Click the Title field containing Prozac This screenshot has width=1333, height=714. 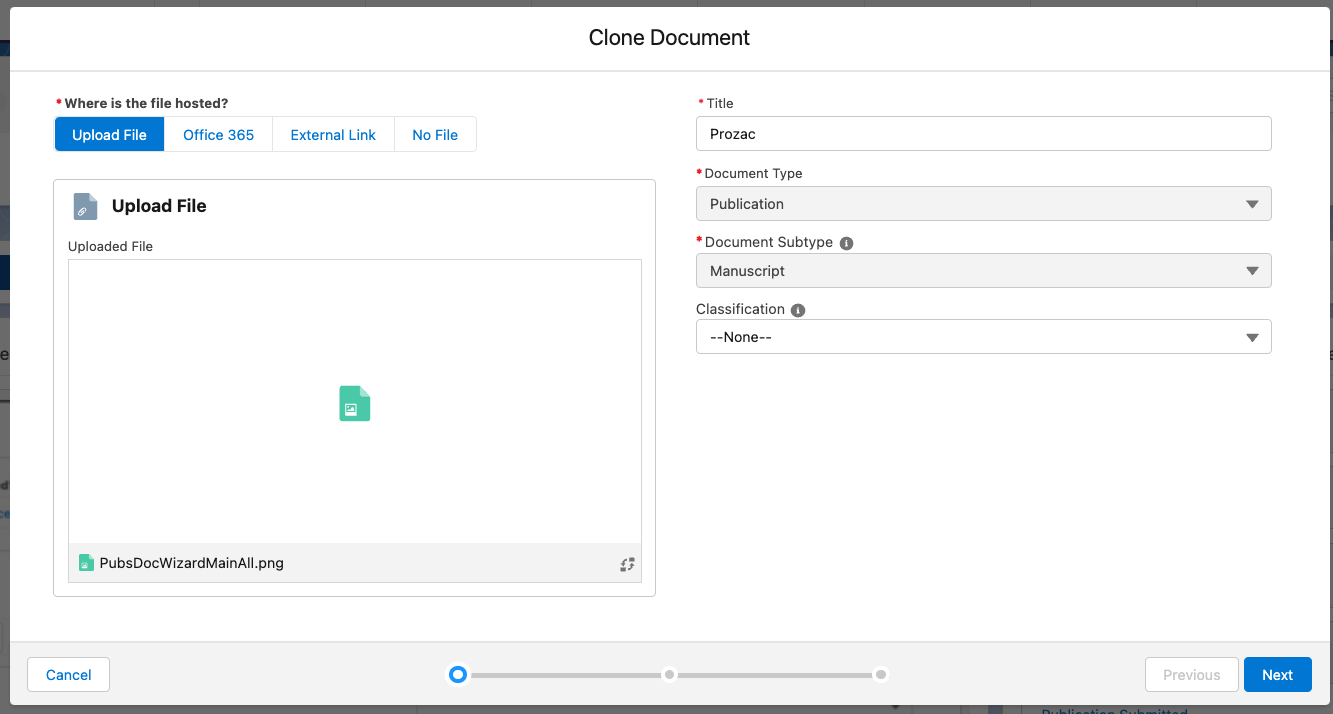tap(983, 134)
